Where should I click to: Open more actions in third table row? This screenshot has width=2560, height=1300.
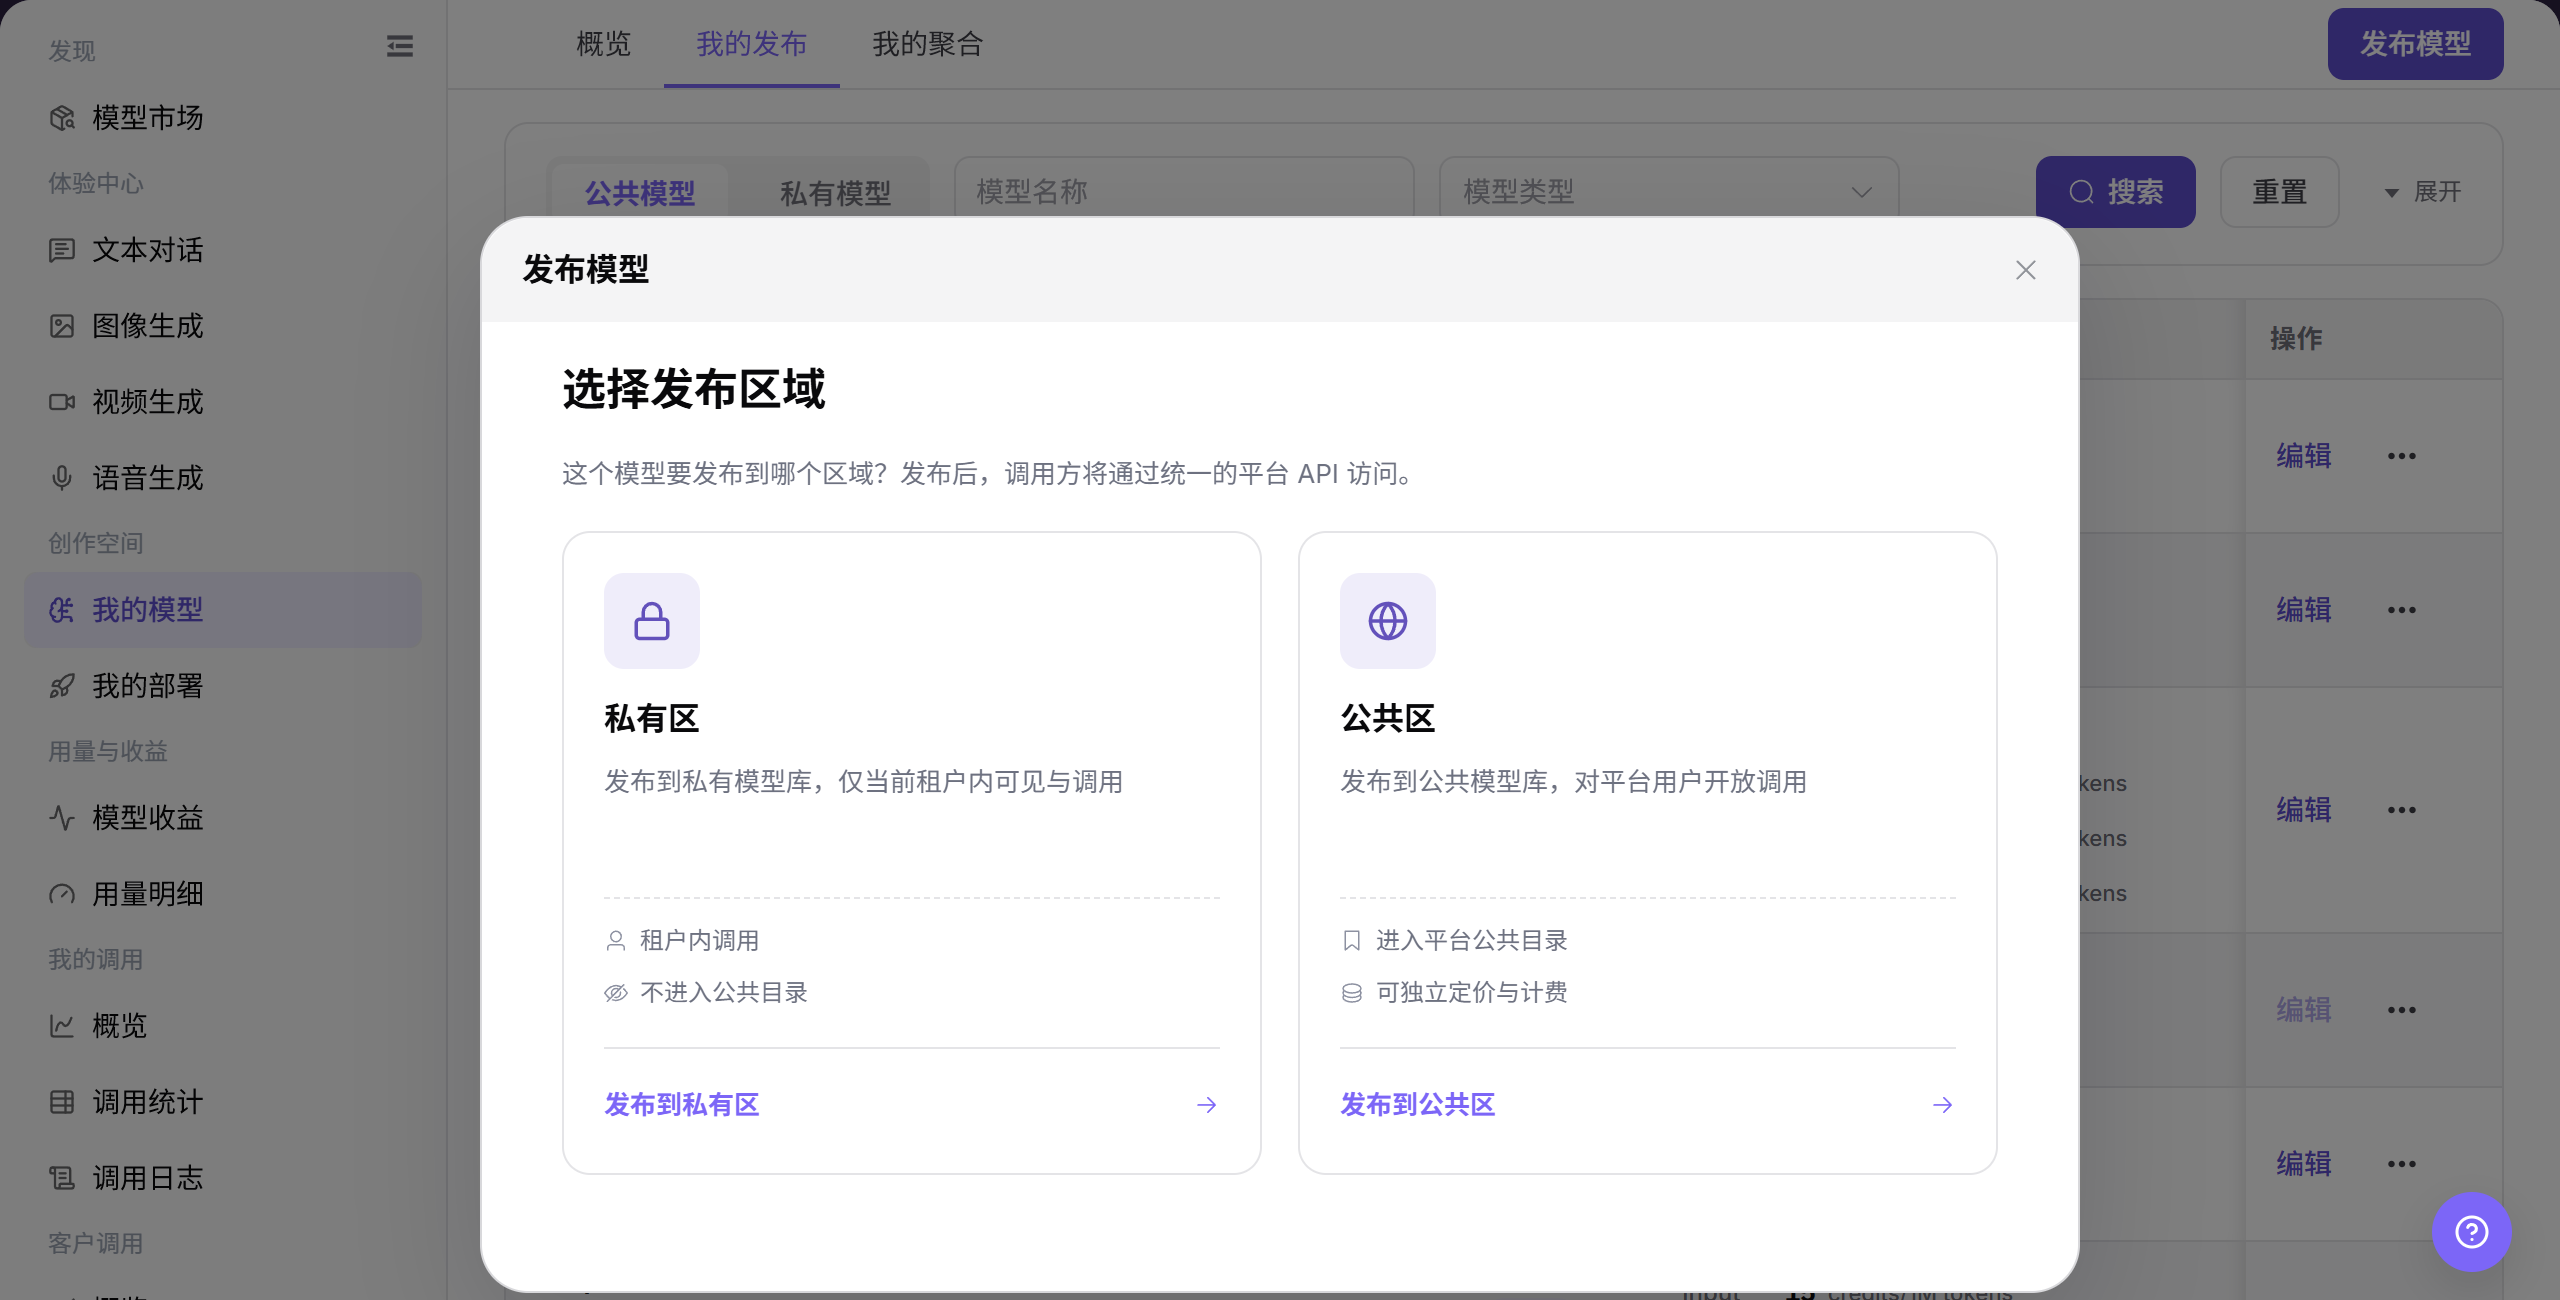pyautogui.click(x=2402, y=810)
